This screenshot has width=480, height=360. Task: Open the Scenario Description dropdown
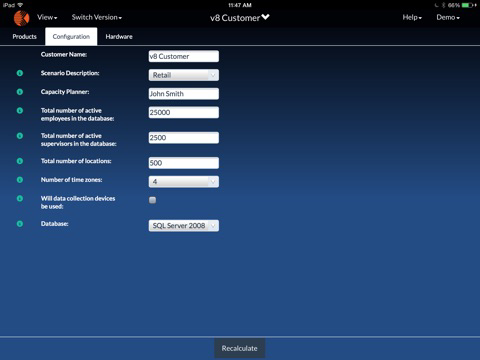click(184, 75)
